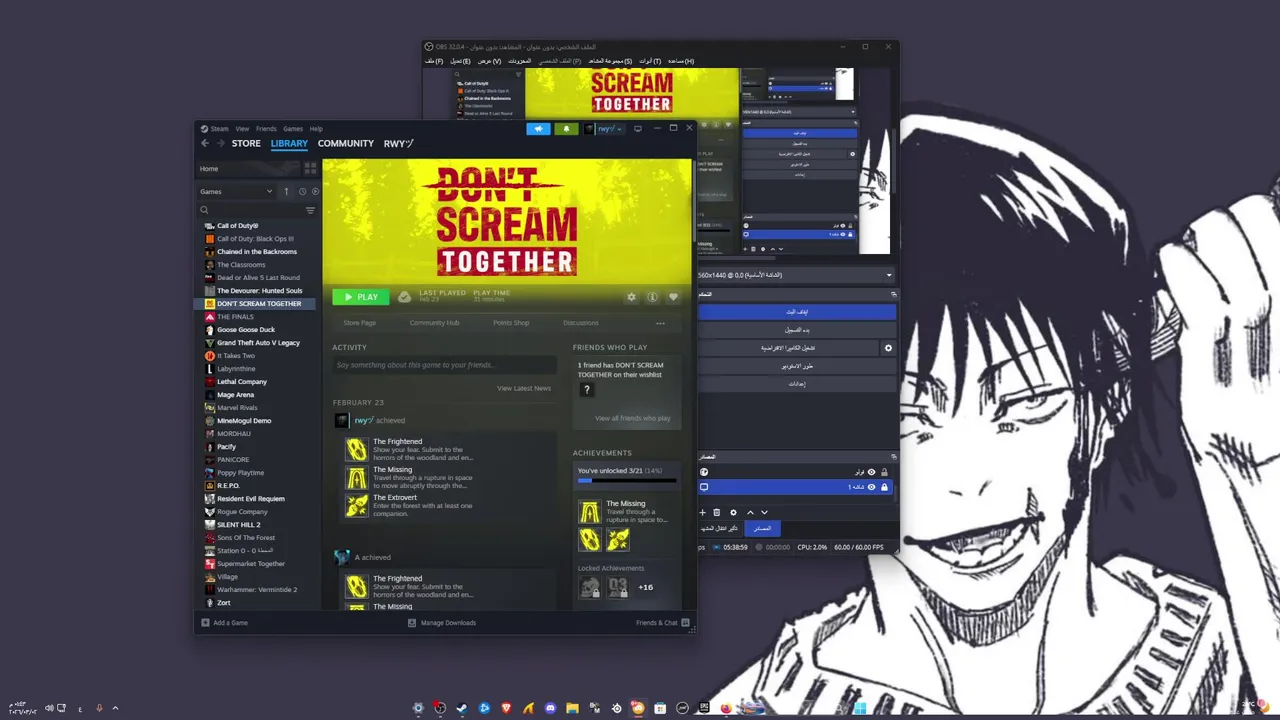Go to the COMMUNITY tab

pyautogui.click(x=346, y=143)
